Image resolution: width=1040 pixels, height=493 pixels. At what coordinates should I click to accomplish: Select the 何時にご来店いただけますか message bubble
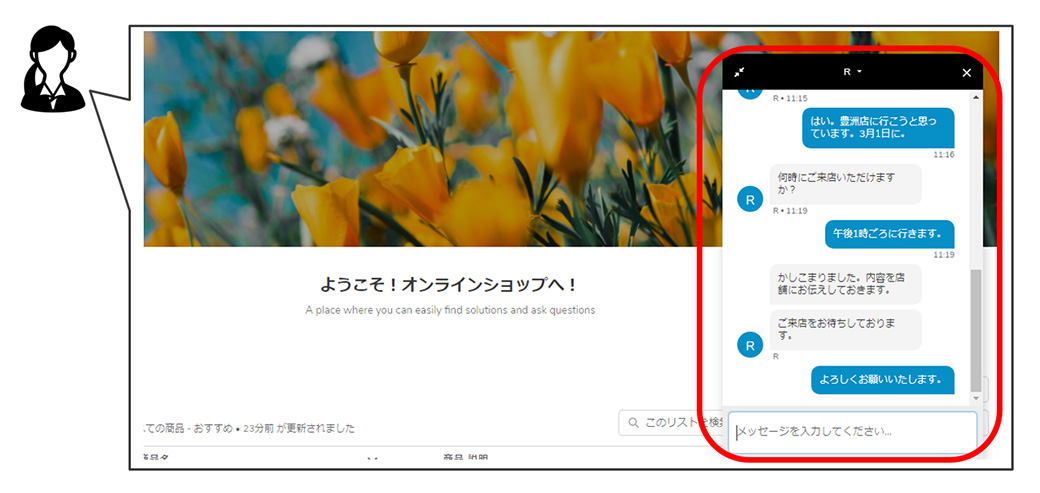[x=845, y=184]
